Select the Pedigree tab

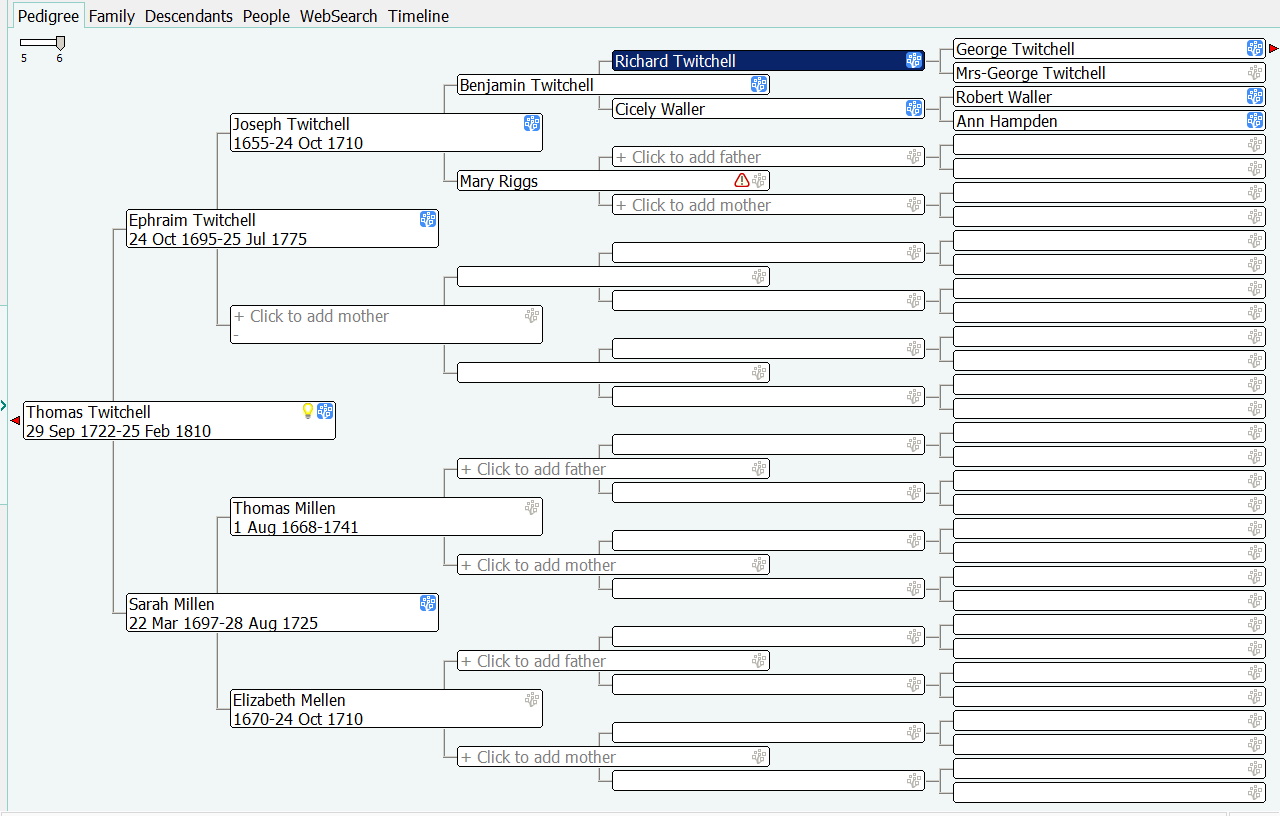[48, 16]
